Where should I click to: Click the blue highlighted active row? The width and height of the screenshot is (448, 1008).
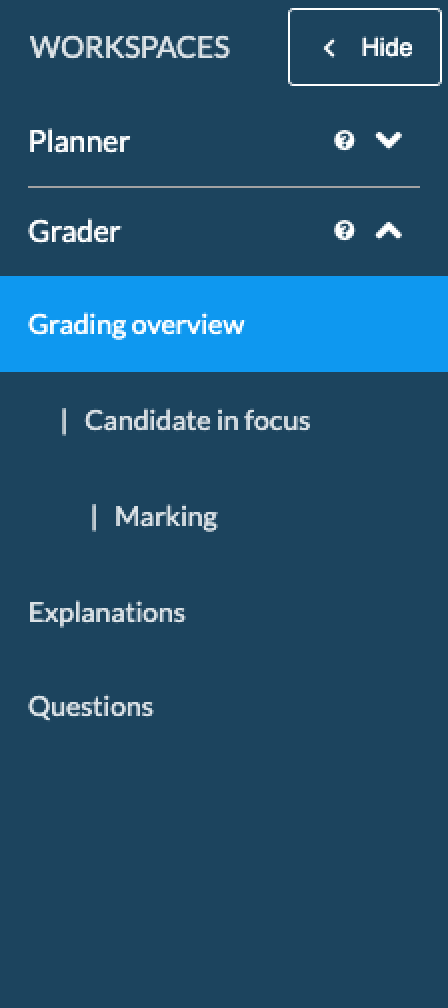click(224, 324)
